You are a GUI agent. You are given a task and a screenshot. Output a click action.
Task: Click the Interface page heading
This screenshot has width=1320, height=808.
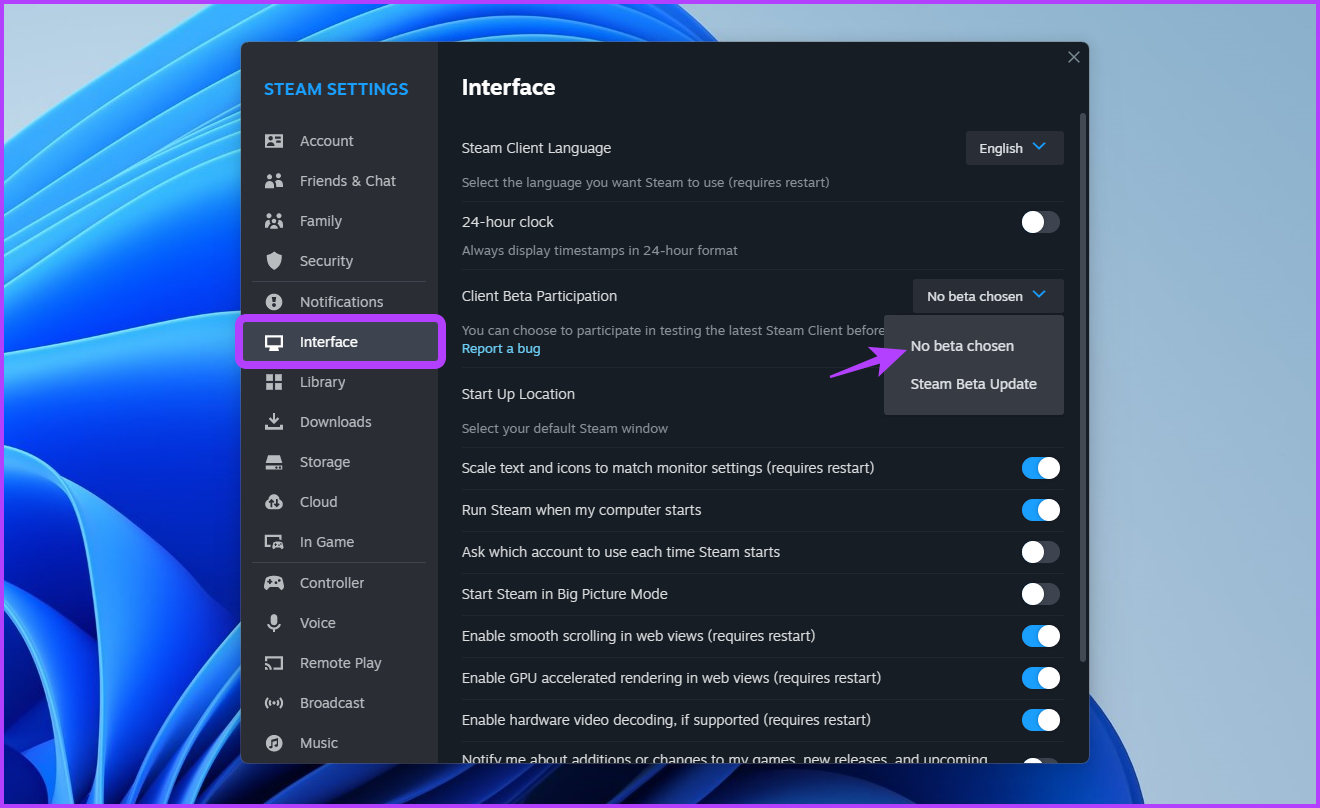(x=508, y=87)
